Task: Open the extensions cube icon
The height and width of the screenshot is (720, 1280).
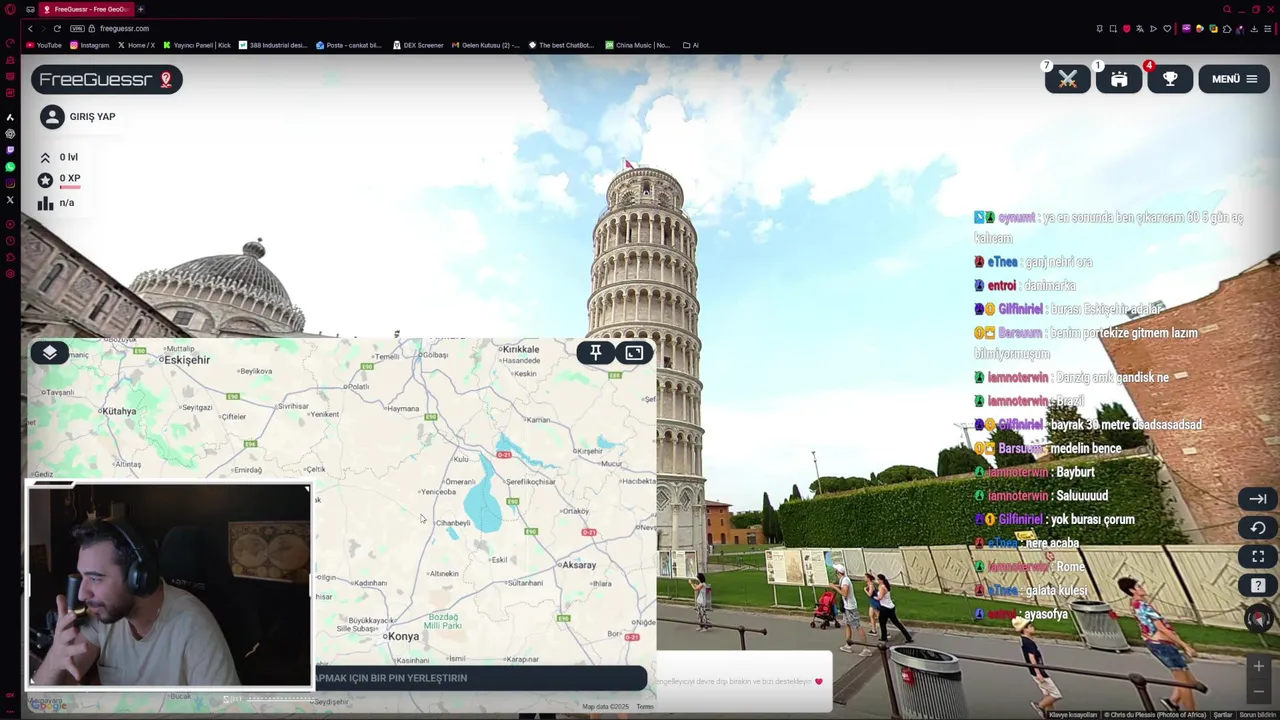Action: click(1225, 28)
